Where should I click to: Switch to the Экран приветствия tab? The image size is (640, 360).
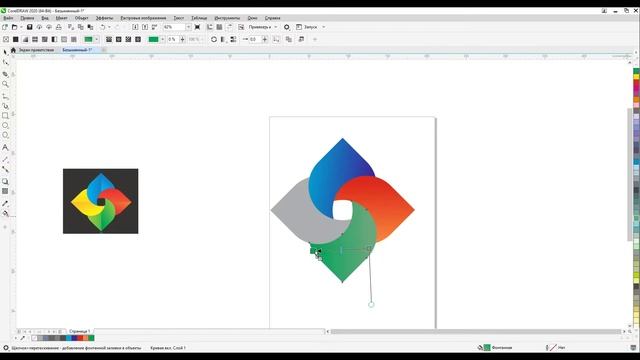point(36,50)
